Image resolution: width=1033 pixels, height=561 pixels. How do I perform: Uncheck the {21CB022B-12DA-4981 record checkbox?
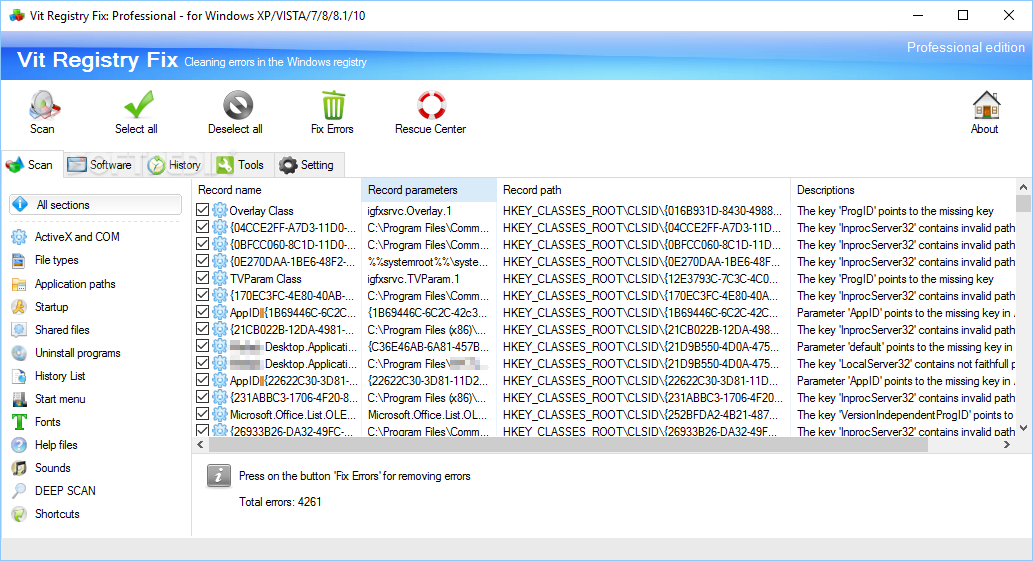pyautogui.click(x=202, y=329)
